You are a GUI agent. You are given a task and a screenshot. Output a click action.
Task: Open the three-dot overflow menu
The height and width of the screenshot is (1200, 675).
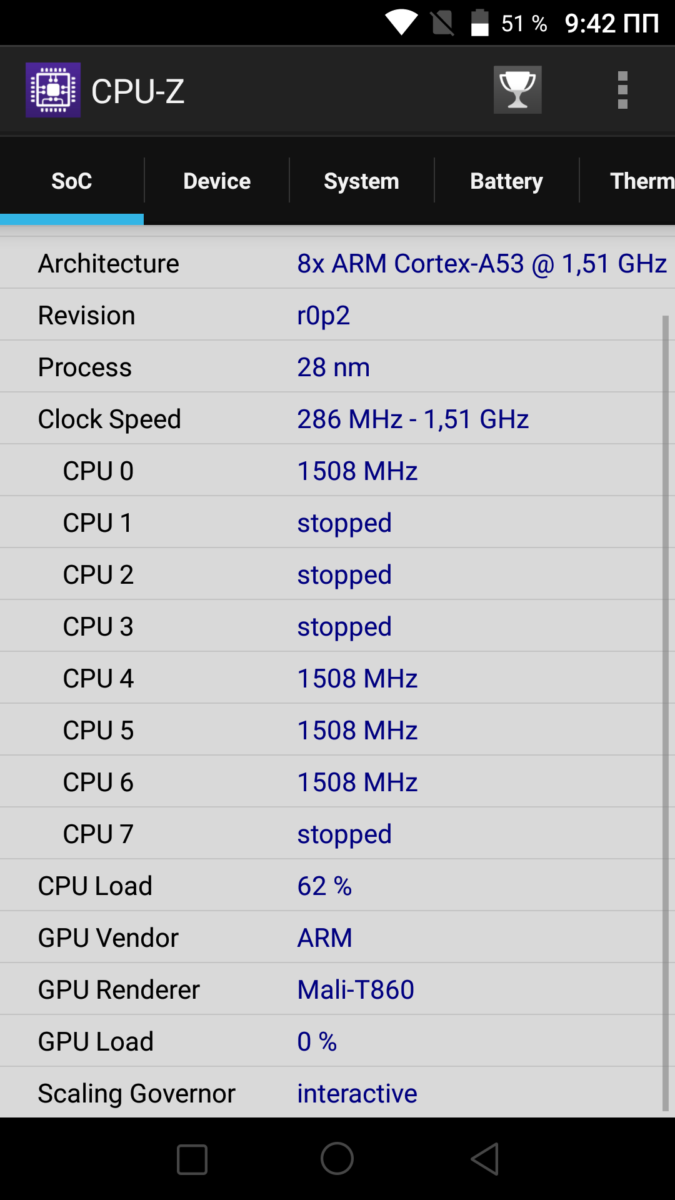click(622, 90)
